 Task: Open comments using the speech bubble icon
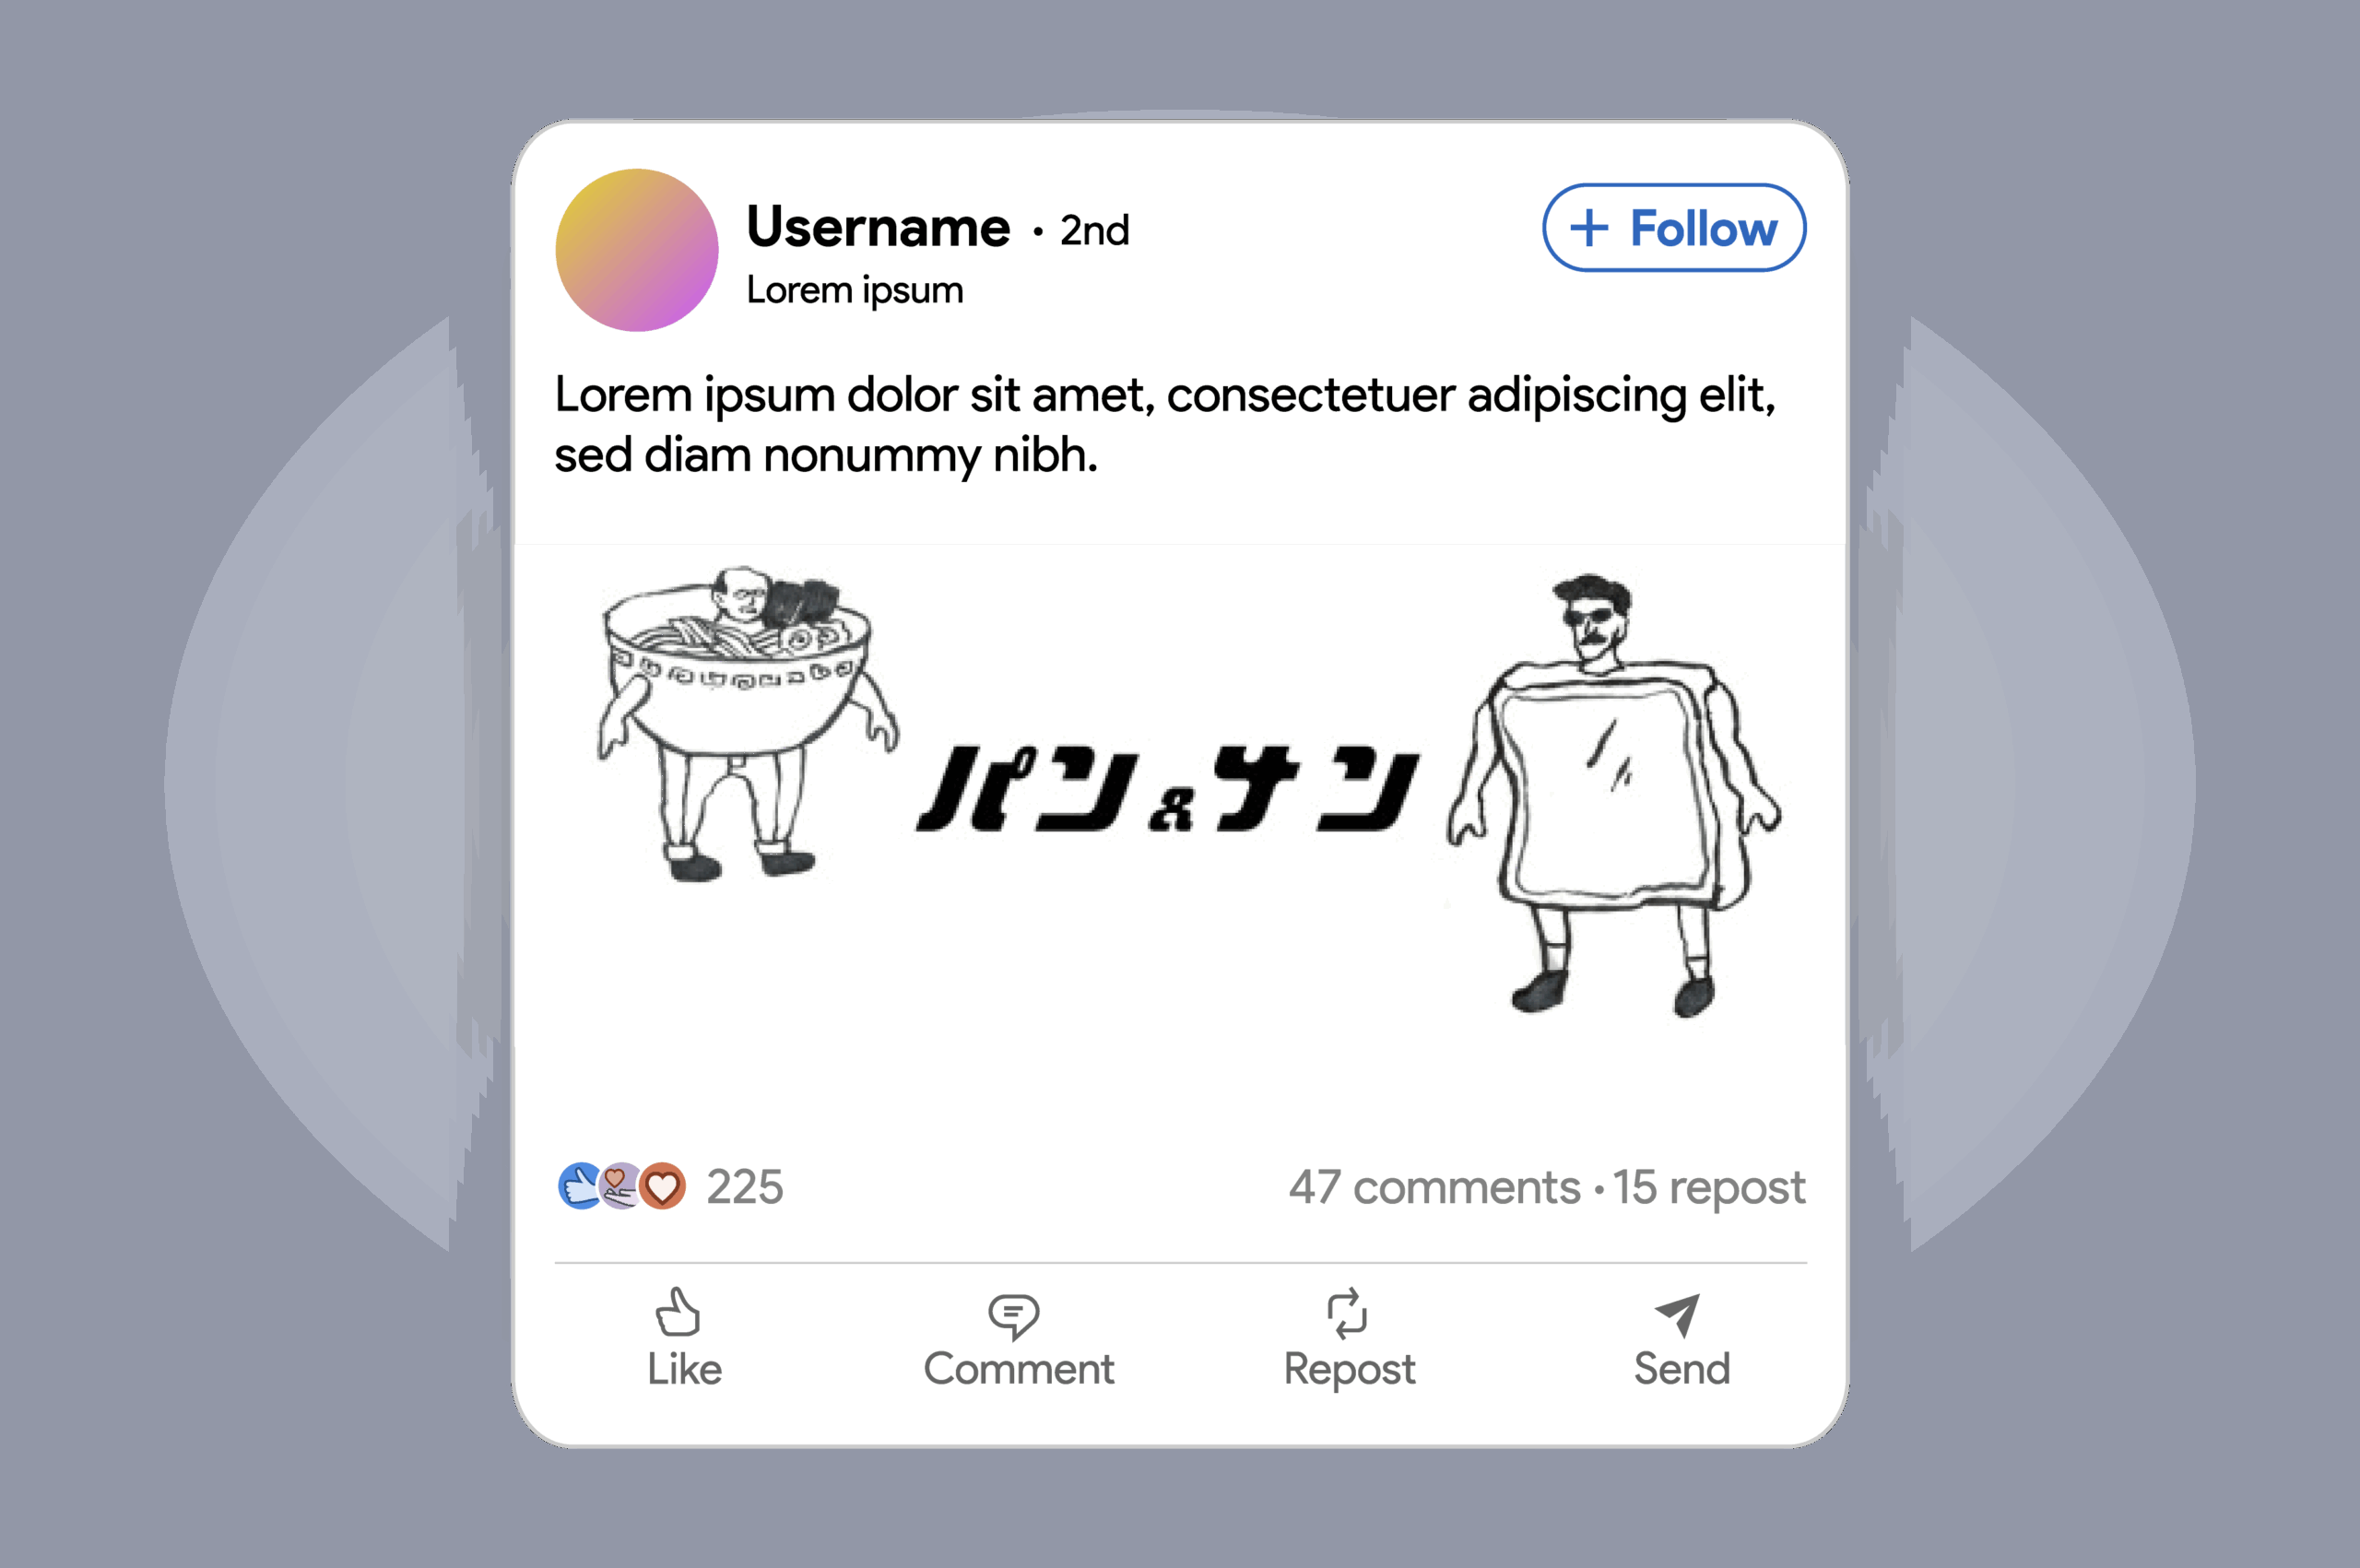[1014, 1316]
